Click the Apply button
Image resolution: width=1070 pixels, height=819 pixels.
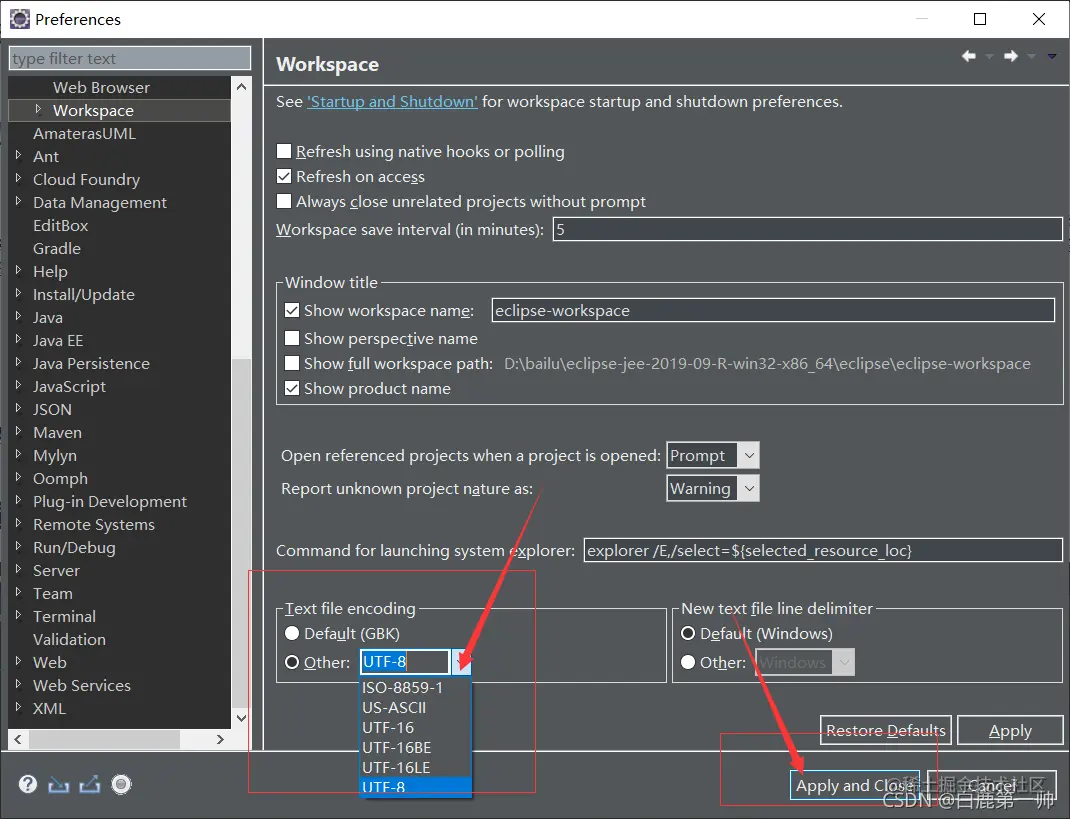1010,730
